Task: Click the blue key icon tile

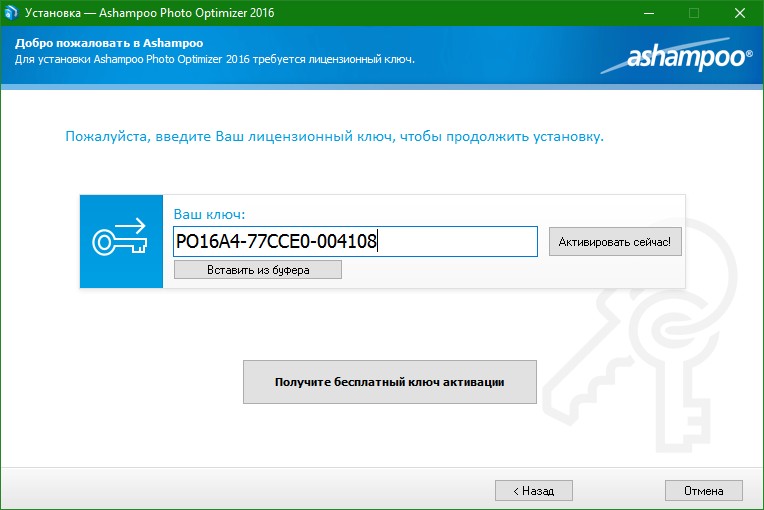Action: point(121,242)
